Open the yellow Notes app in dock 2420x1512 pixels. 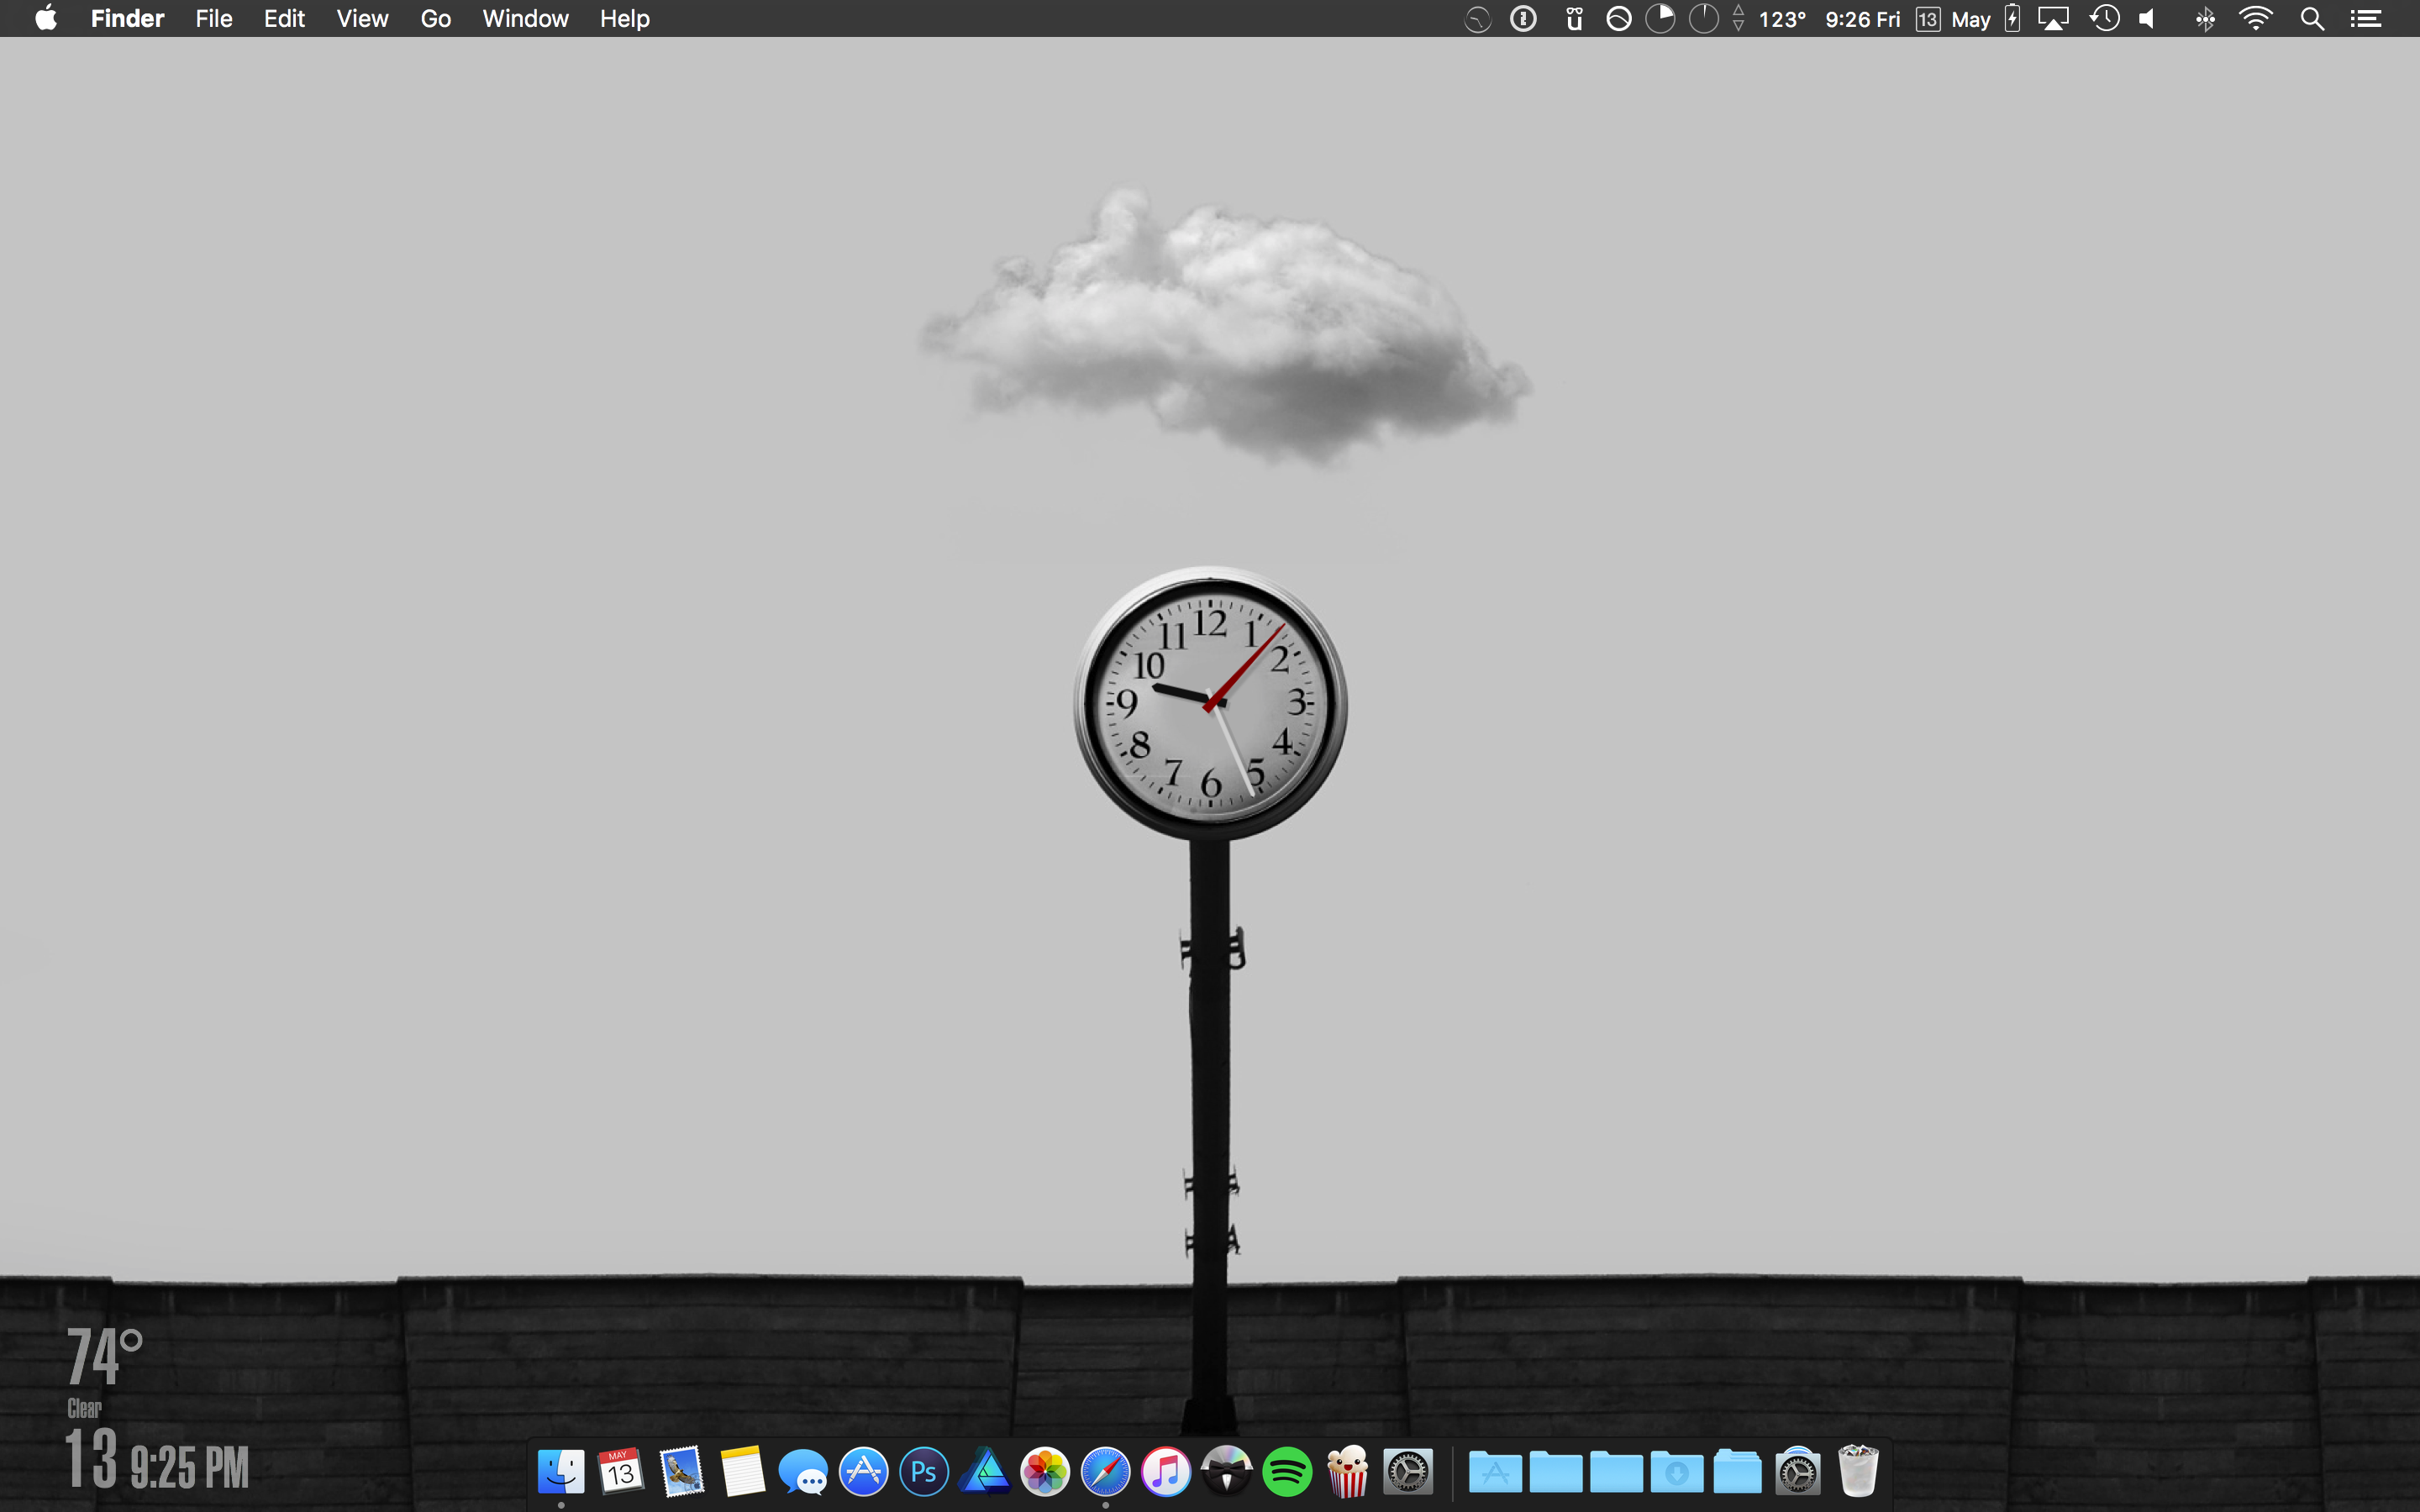coord(742,1472)
